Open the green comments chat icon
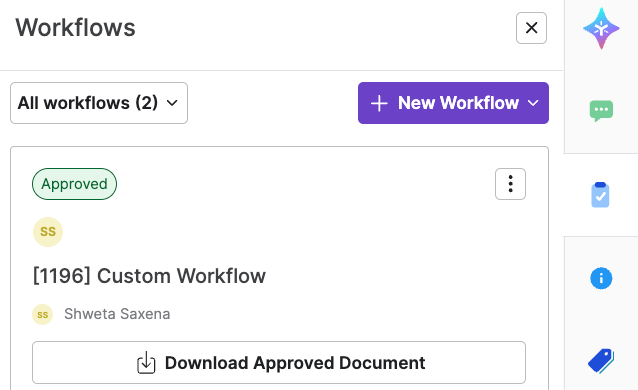The height and width of the screenshot is (390, 638). pos(601,111)
